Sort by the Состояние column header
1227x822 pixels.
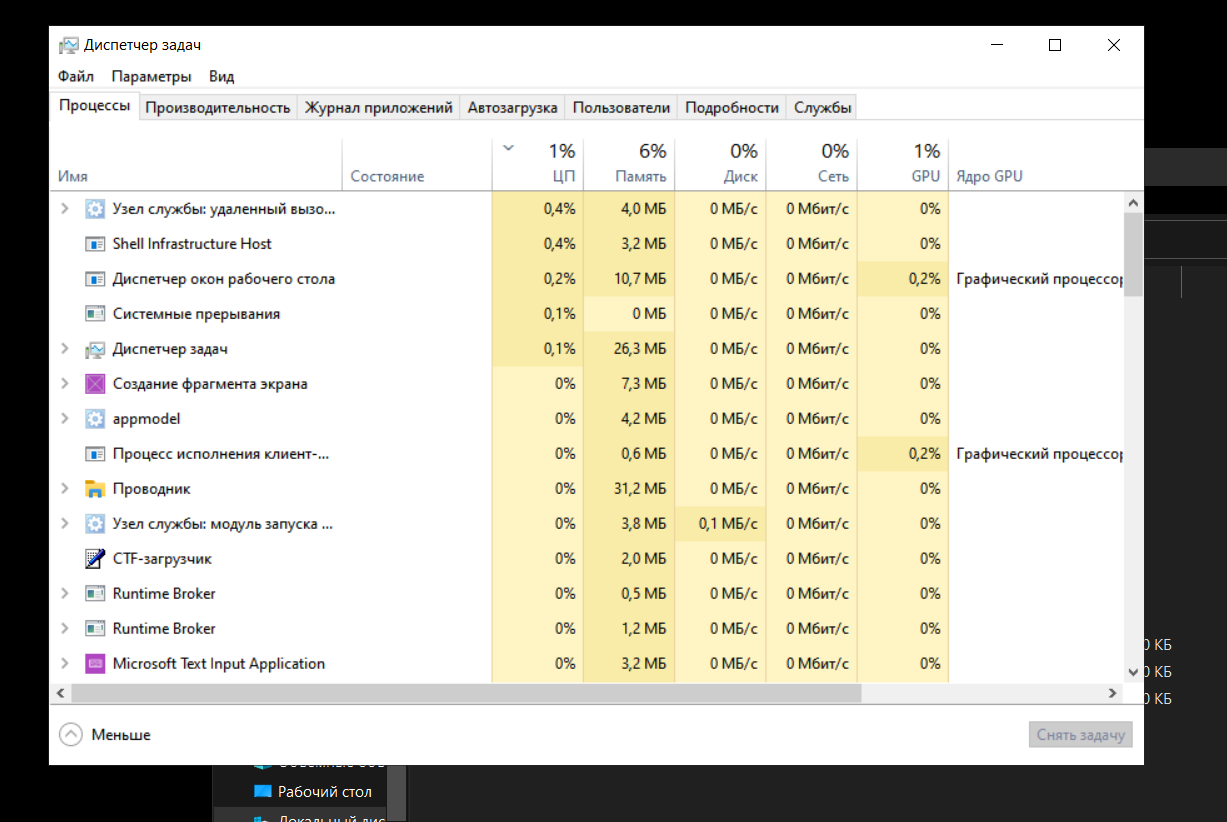click(x=417, y=164)
